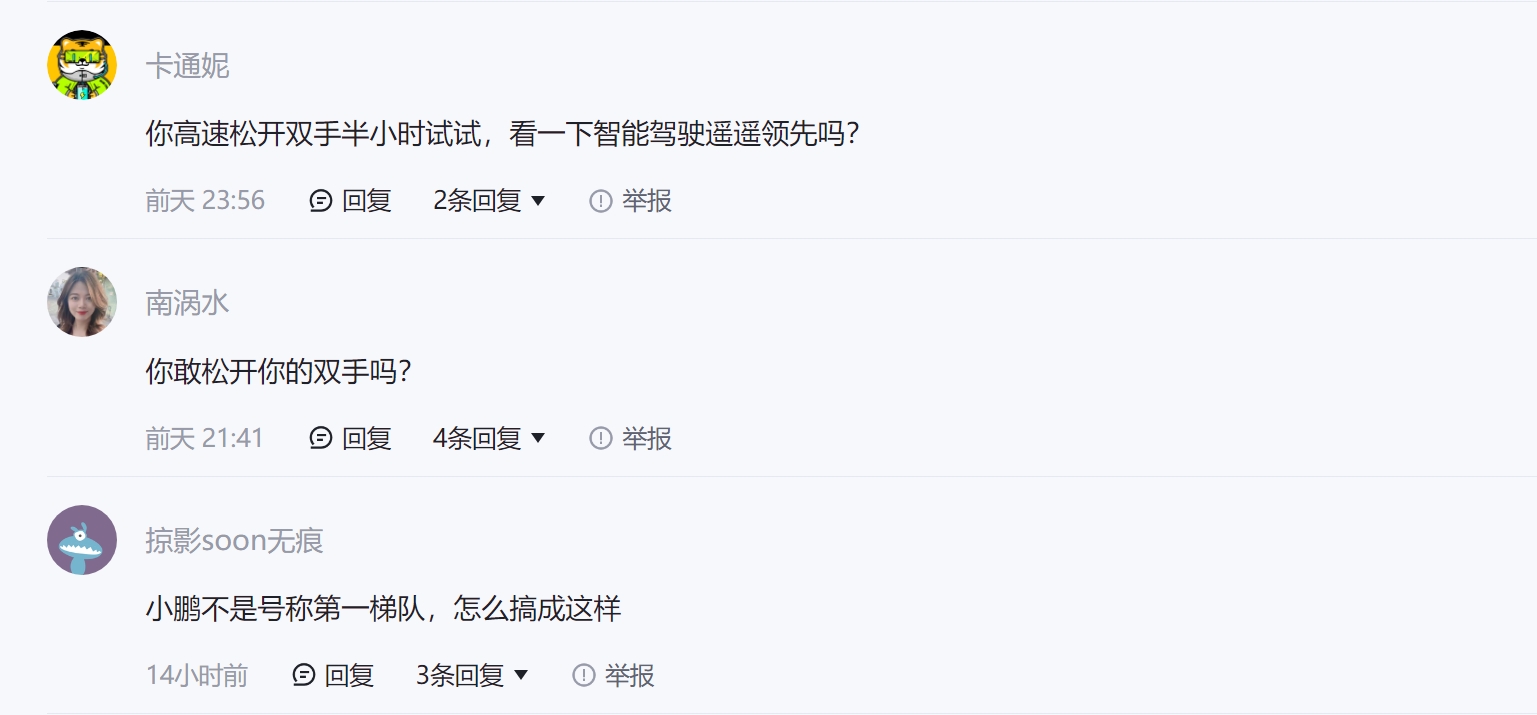
Task: Click the report exclamation icon on 南涡水's comment
Action: (600, 438)
